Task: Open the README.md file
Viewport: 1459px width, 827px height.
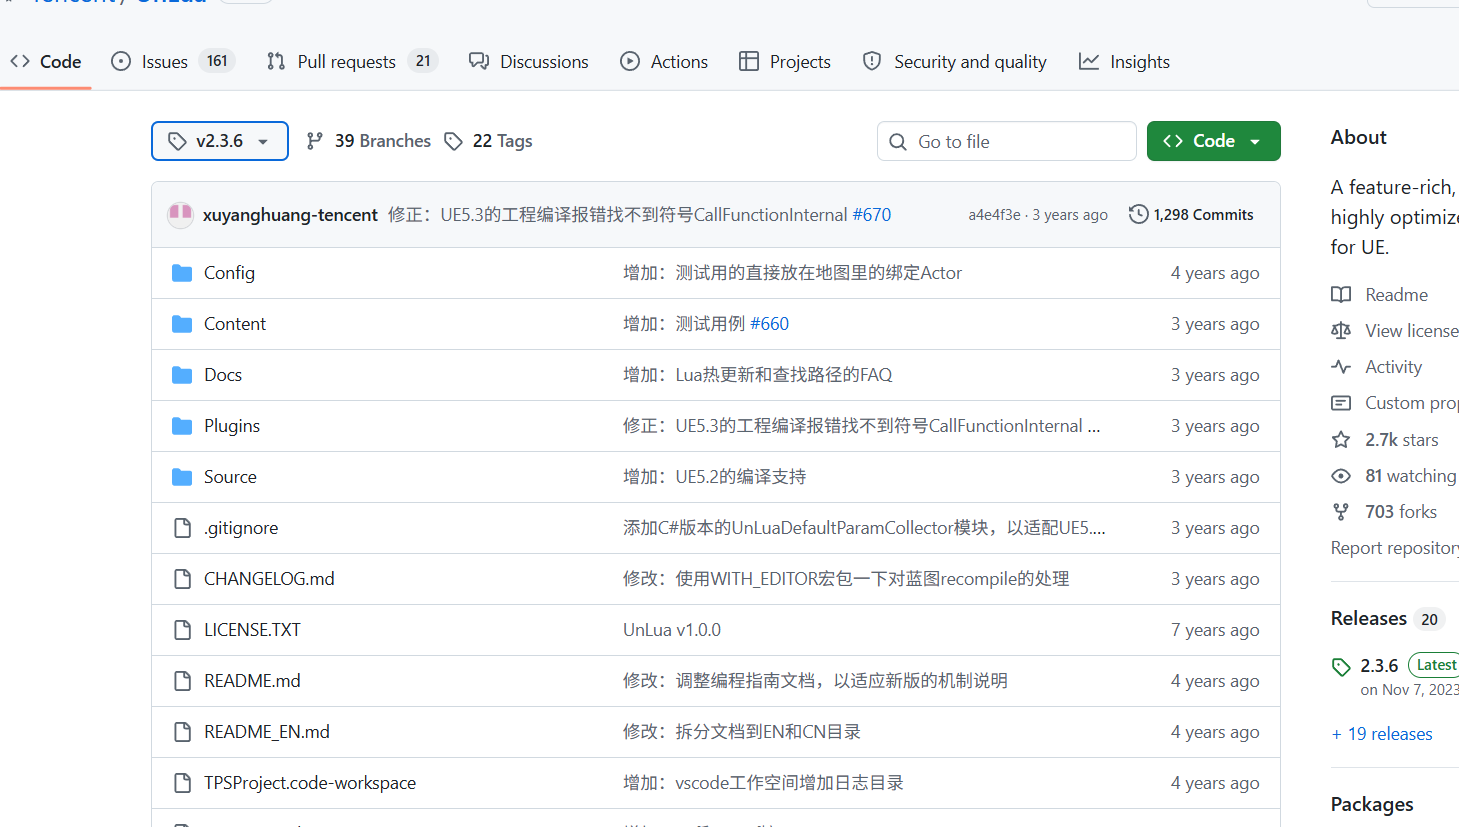Action: [x=252, y=681]
